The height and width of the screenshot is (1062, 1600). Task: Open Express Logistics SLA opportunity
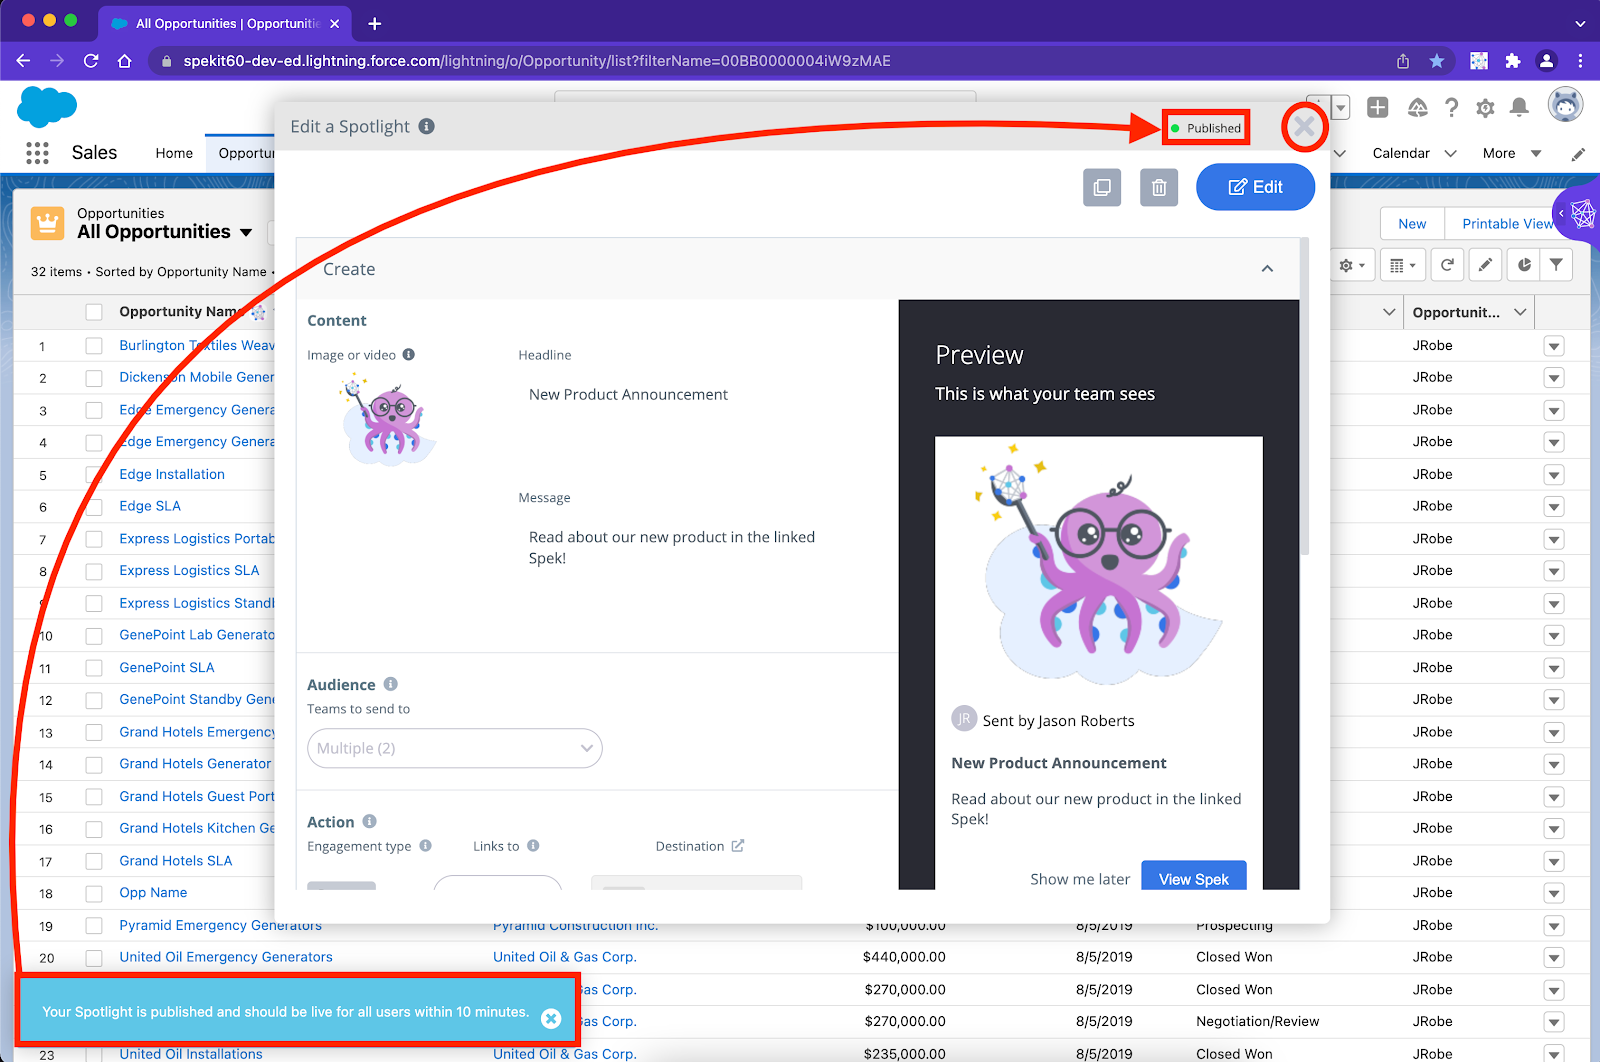point(189,570)
